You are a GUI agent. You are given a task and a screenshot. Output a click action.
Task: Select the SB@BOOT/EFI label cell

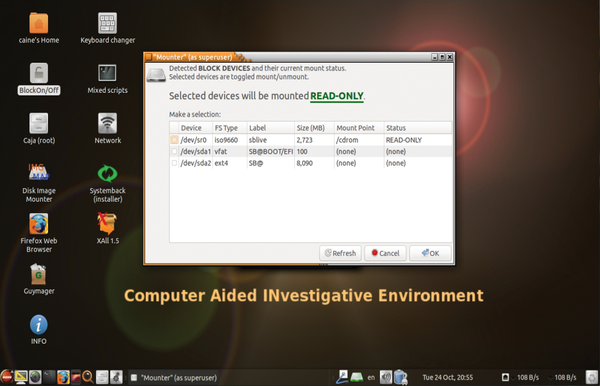point(271,151)
